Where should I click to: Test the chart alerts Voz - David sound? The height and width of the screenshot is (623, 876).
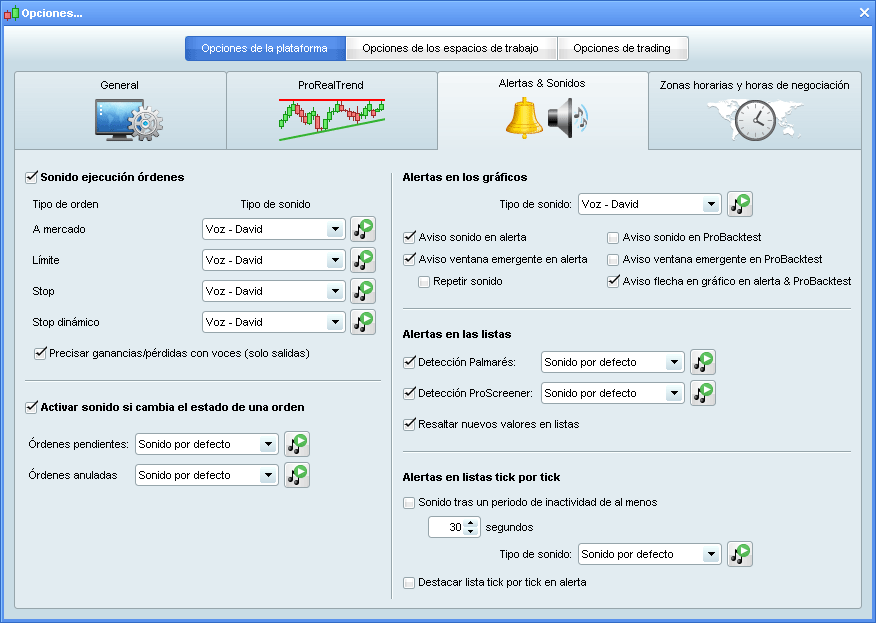point(740,203)
